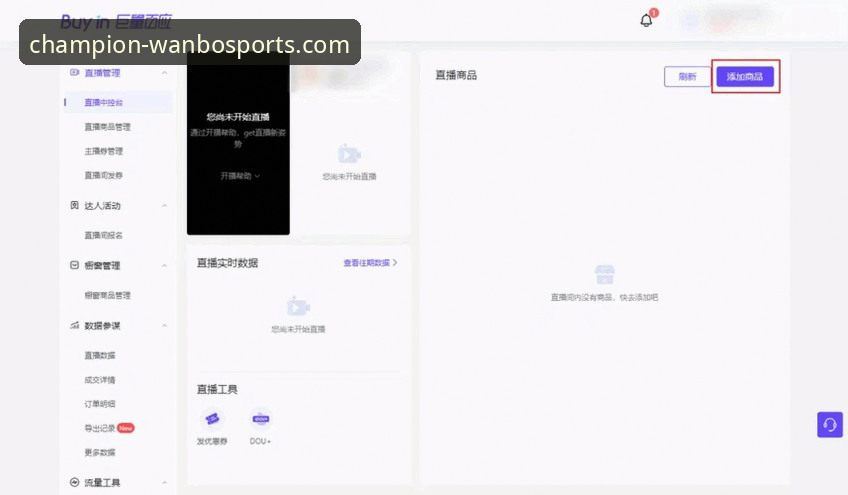Image resolution: width=848 pixels, height=495 pixels.
Task: Follow the 查看往期数据 link
Action: coord(370,263)
